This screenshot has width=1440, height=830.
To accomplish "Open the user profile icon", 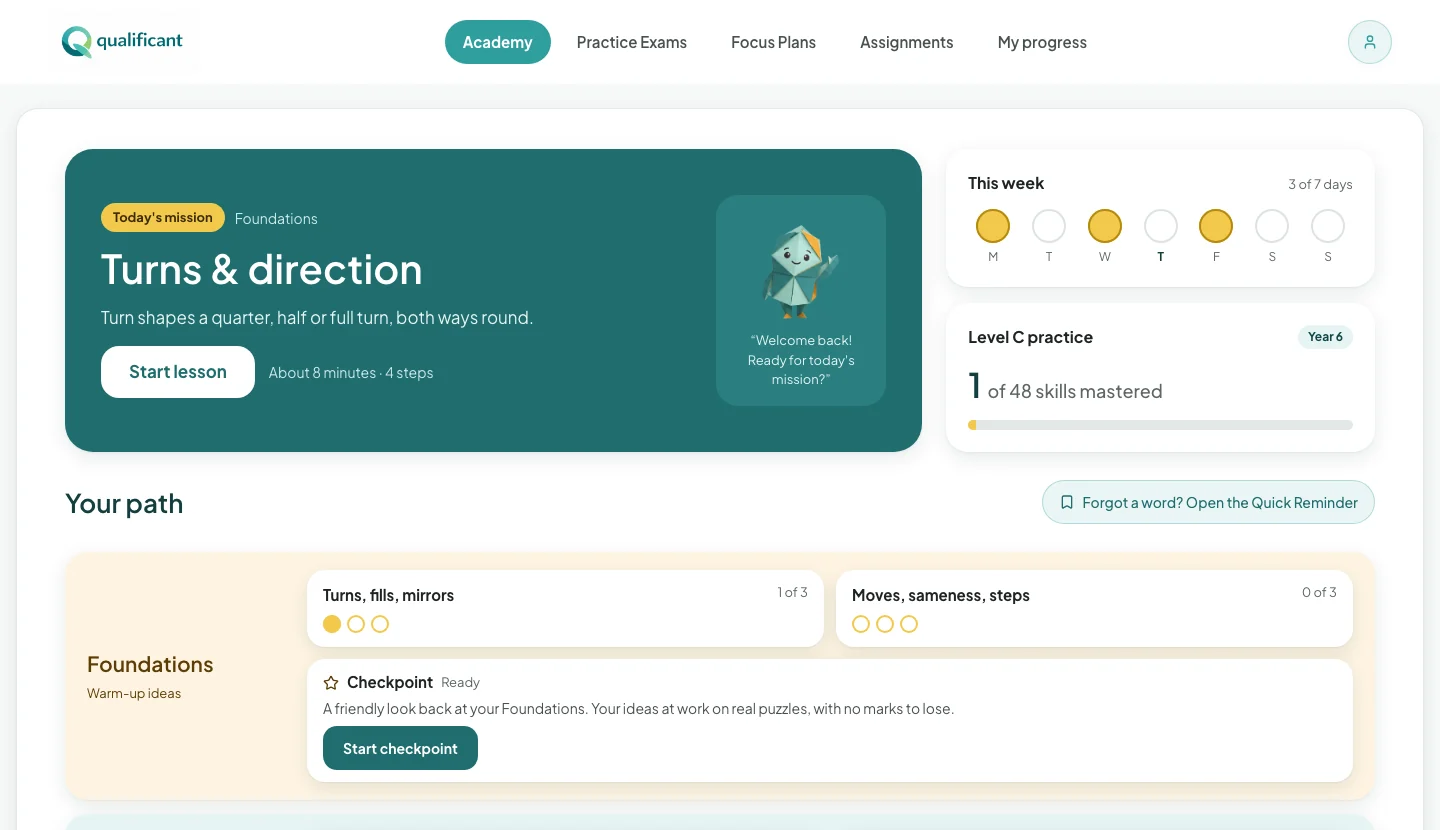I will pyautogui.click(x=1370, y=42).
